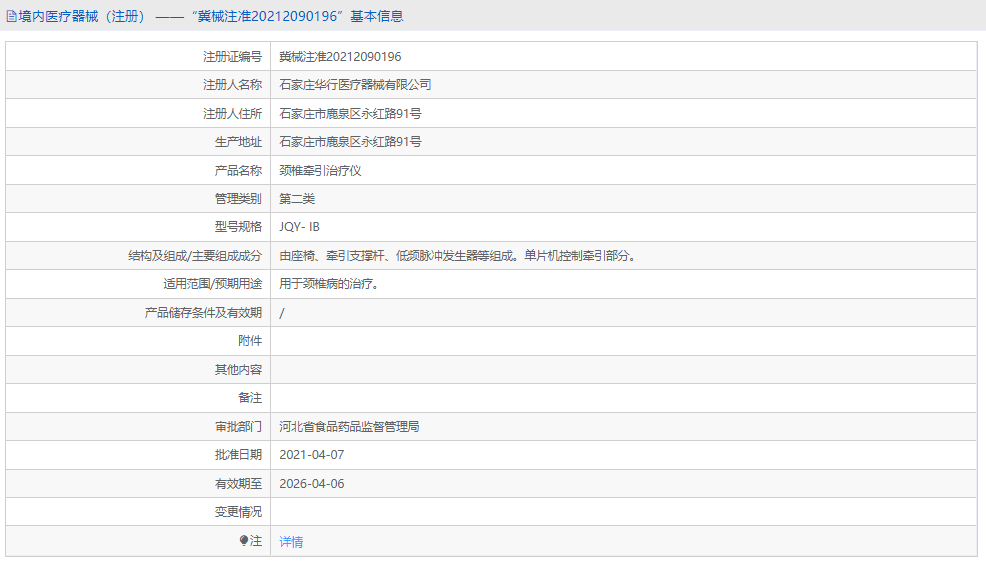Click the 生产地址 label
This screenshot has height=561, width=986.
click(238, 142)
